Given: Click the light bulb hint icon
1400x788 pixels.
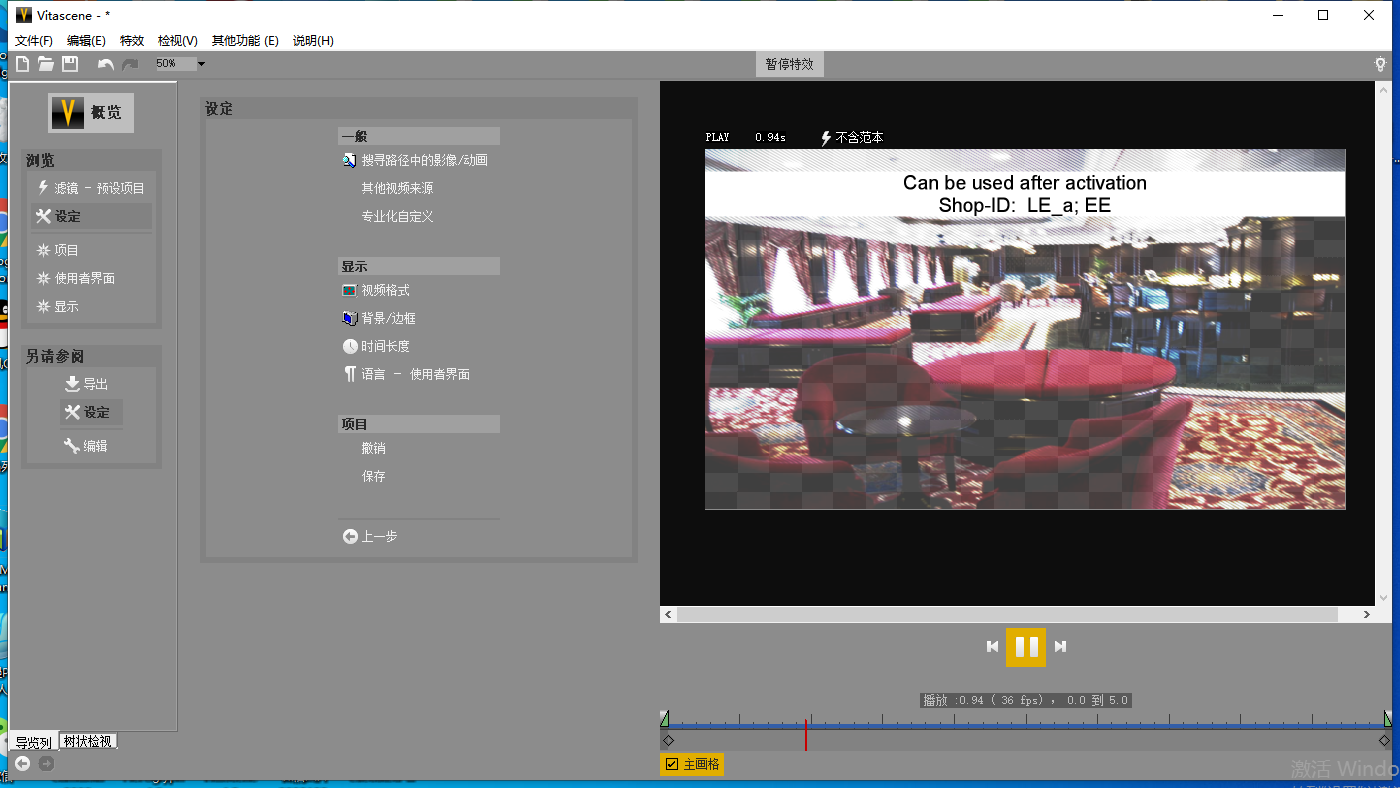Looking at the screenshot, I should (1381, 64).
